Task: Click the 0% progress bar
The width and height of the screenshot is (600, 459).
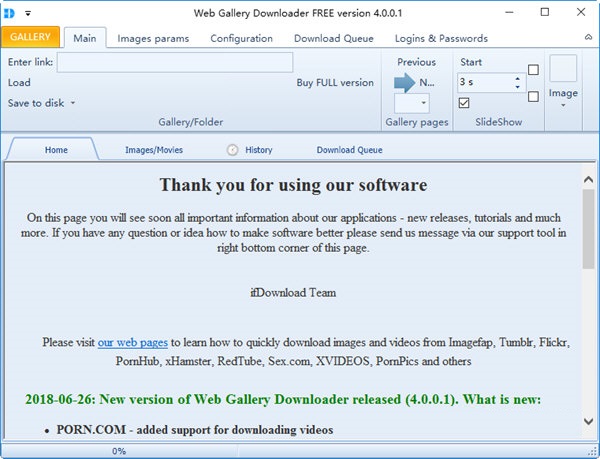Action: point(119,451)
